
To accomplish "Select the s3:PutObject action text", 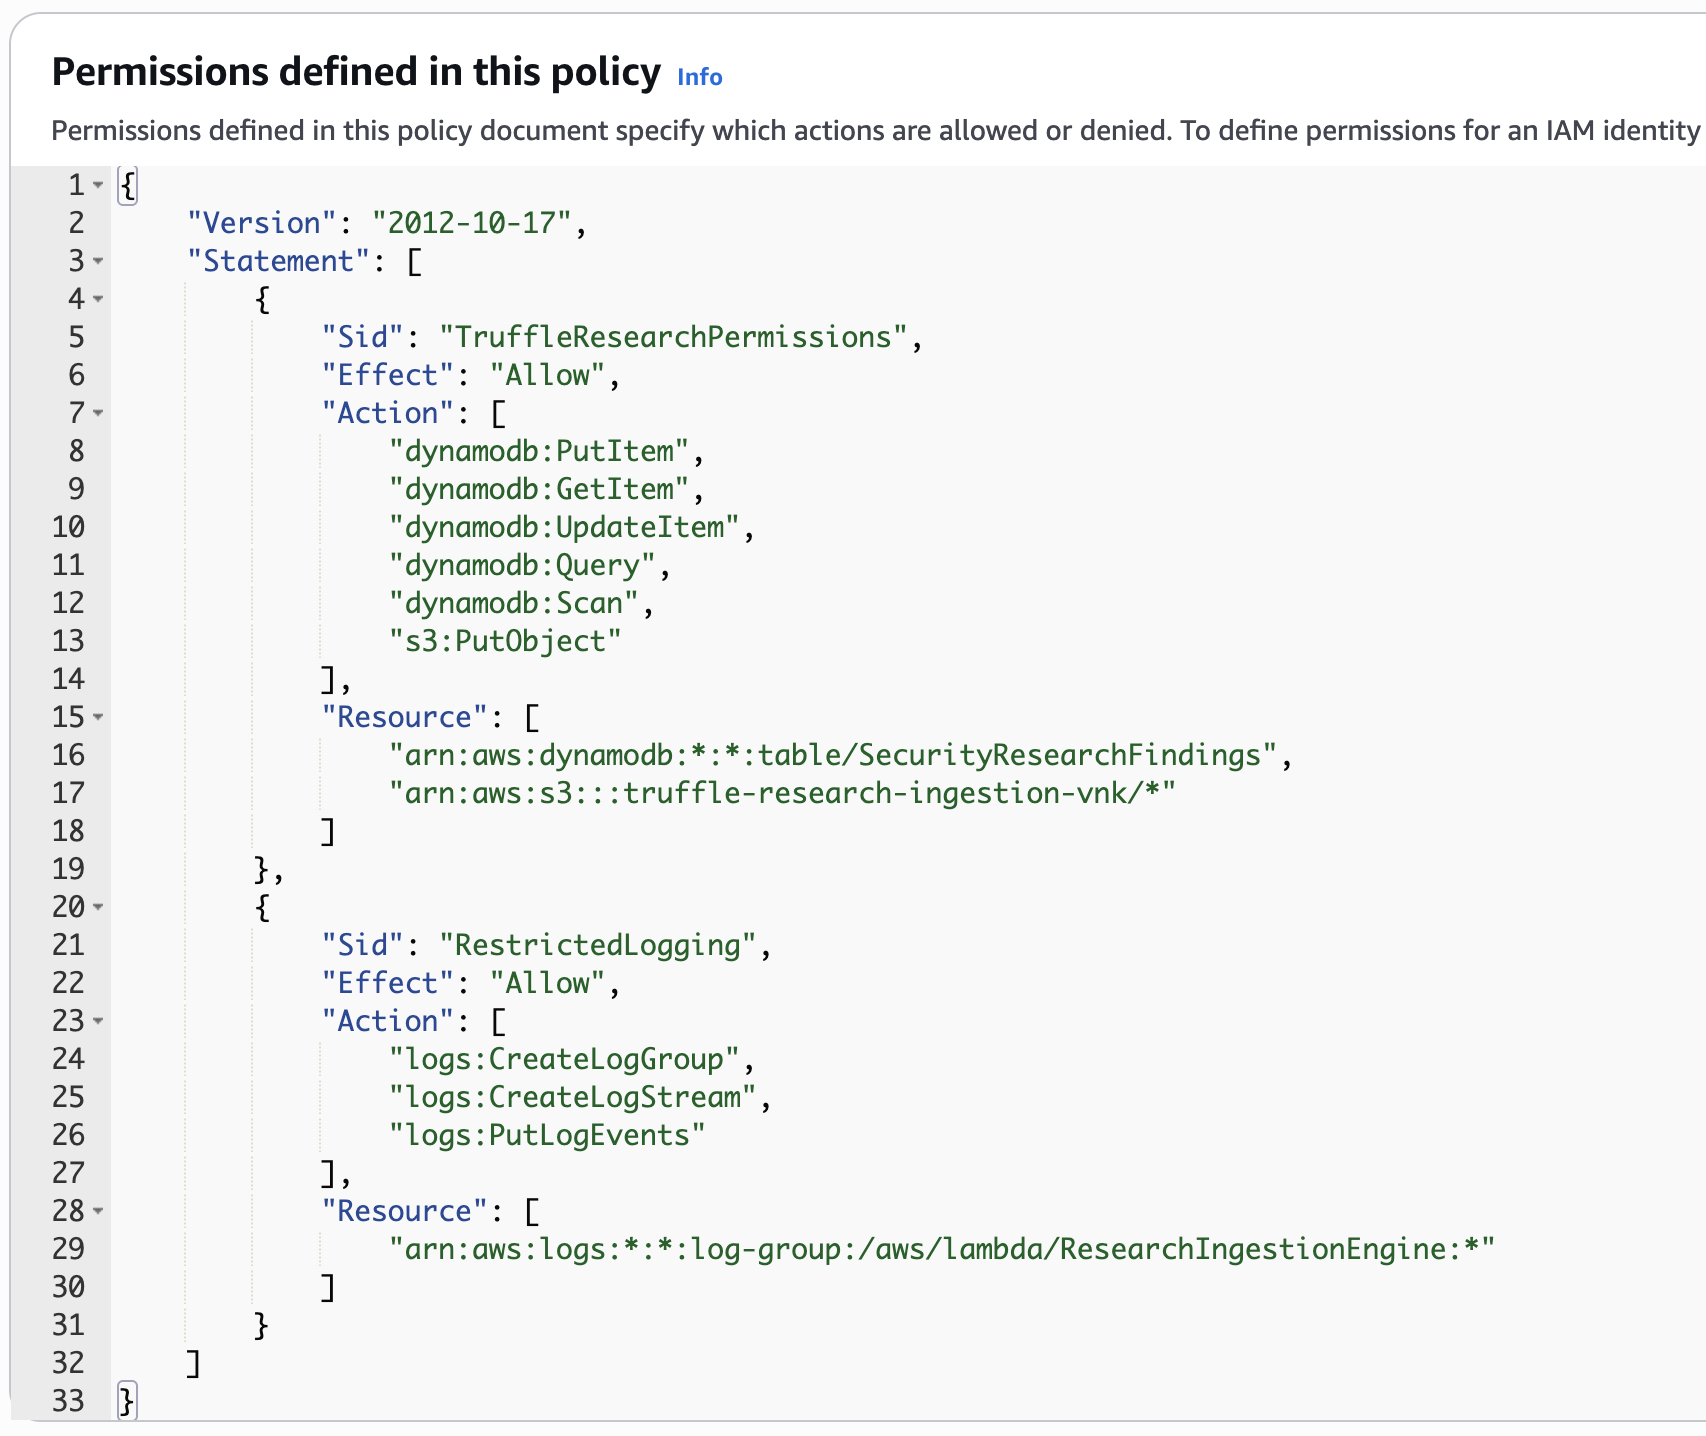I will pos(506,640).
